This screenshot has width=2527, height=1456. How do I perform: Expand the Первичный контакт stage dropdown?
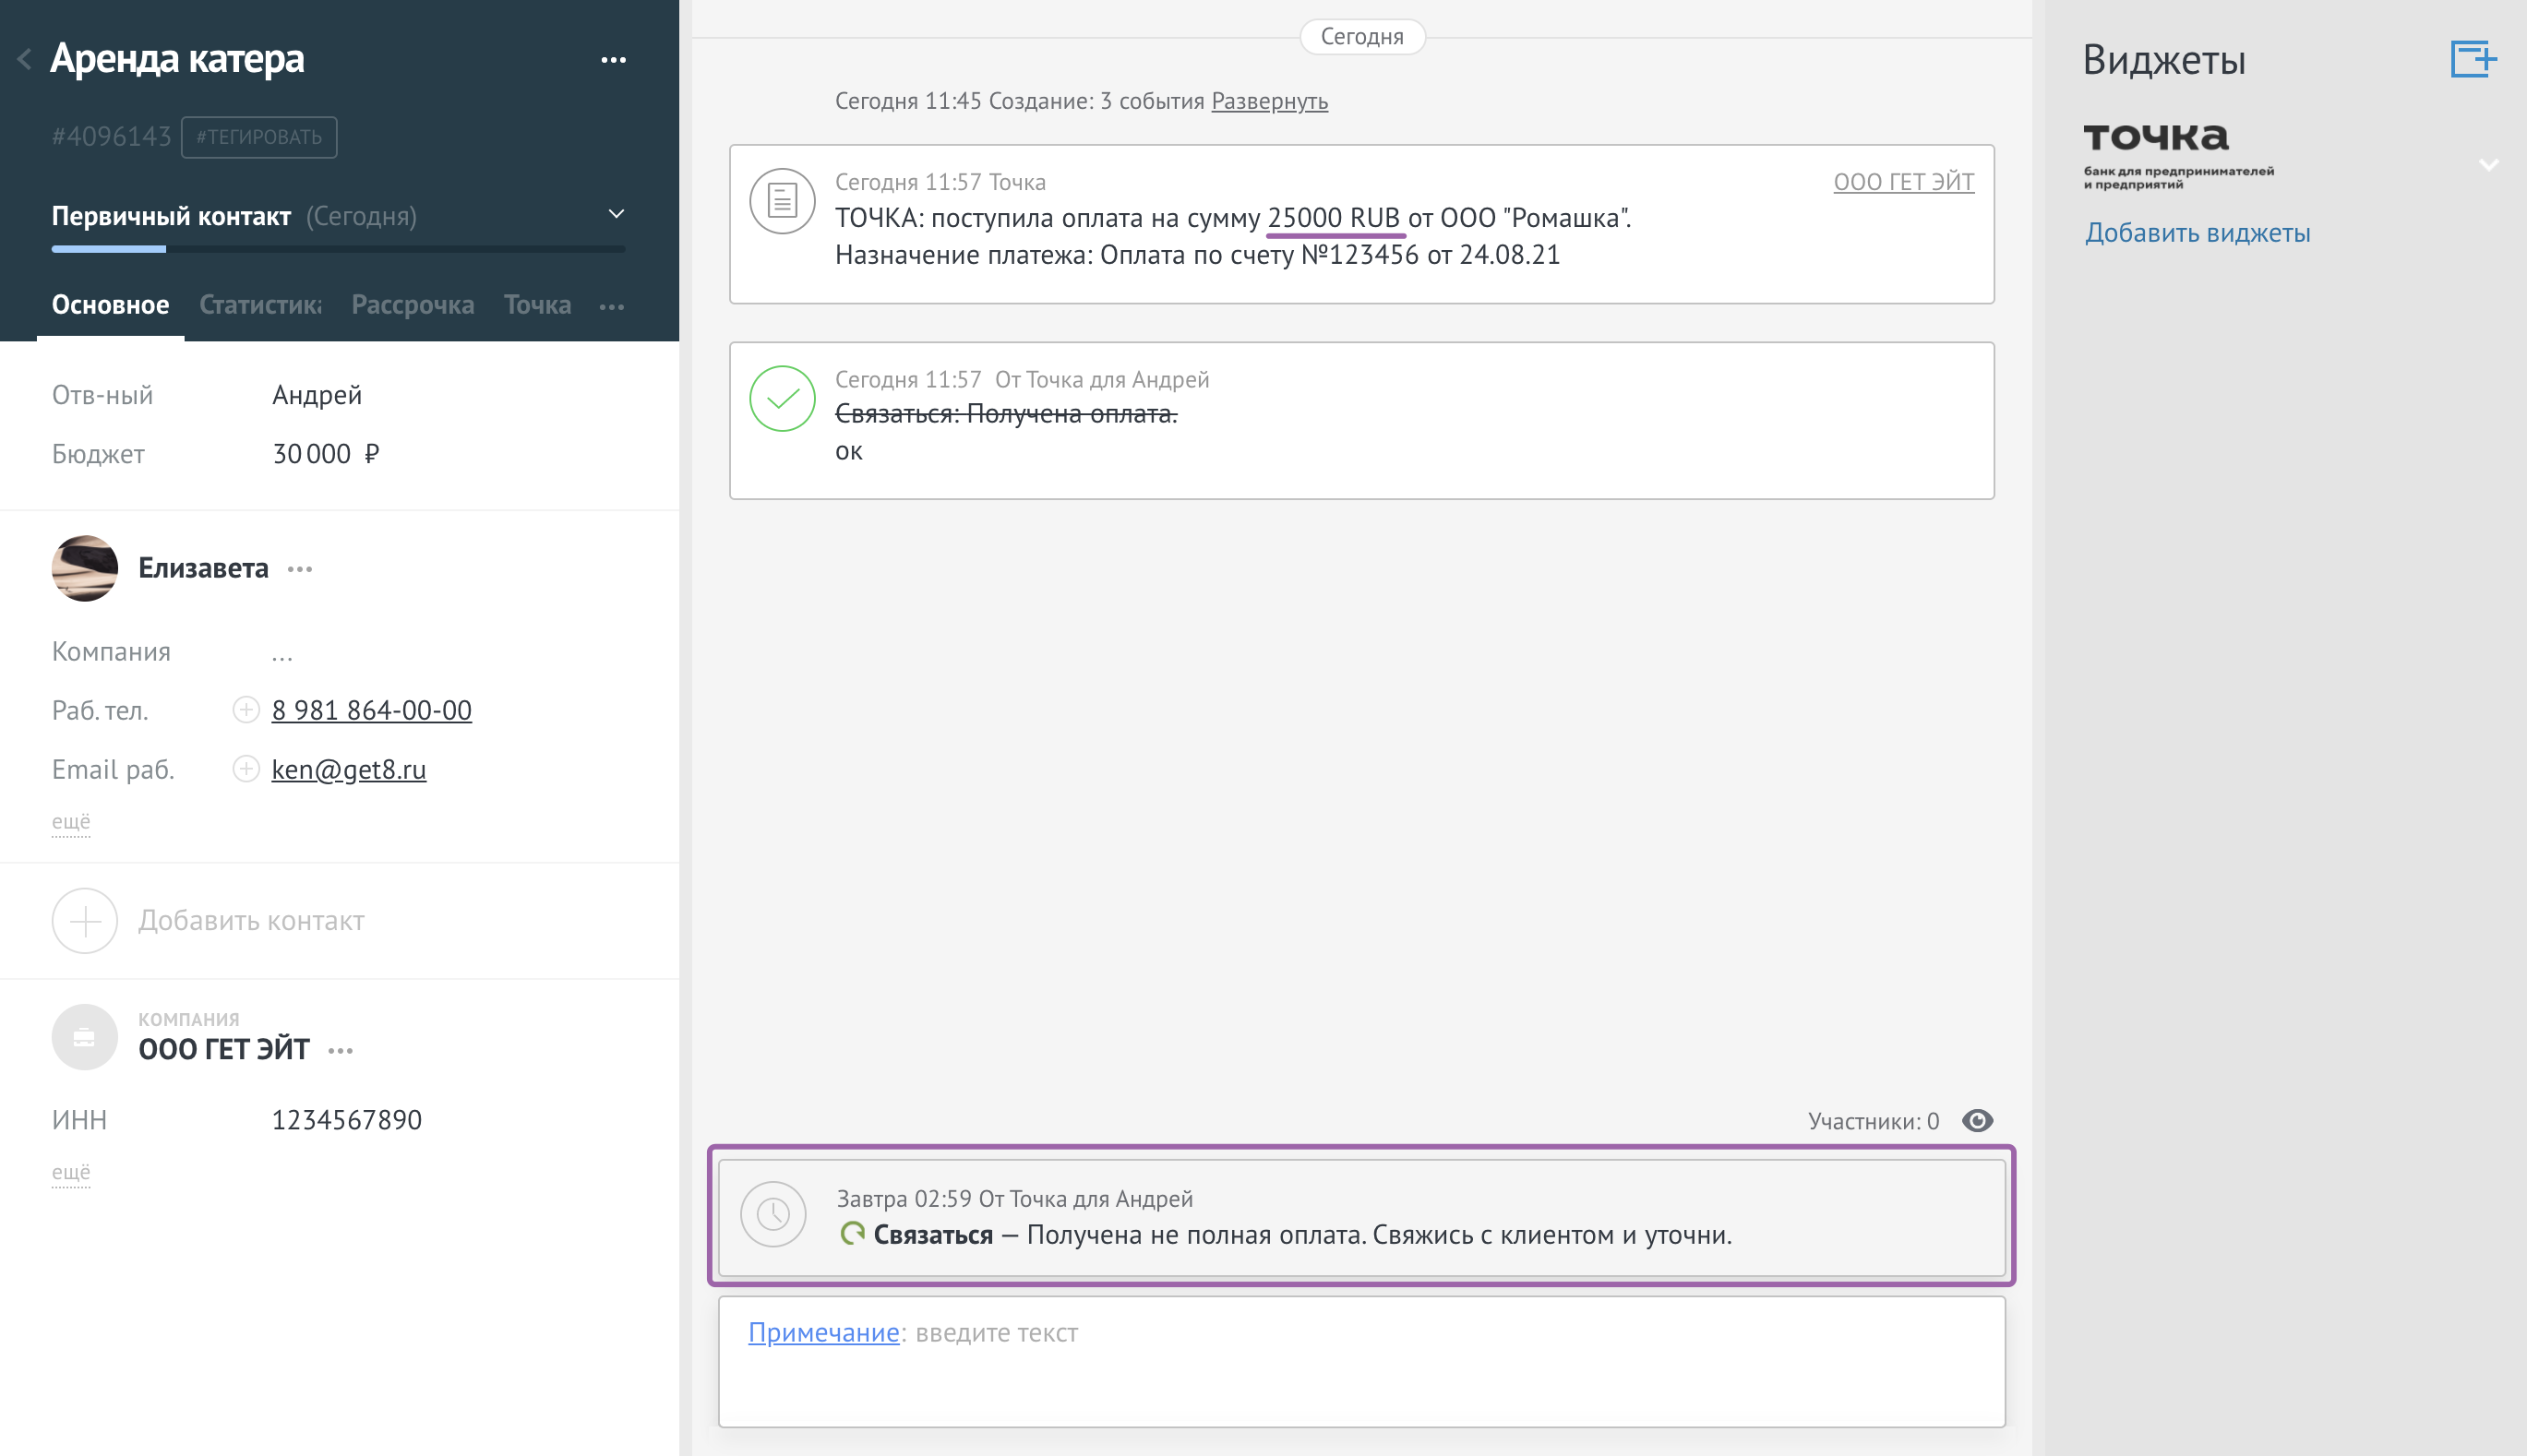click(x=617, y=214)
